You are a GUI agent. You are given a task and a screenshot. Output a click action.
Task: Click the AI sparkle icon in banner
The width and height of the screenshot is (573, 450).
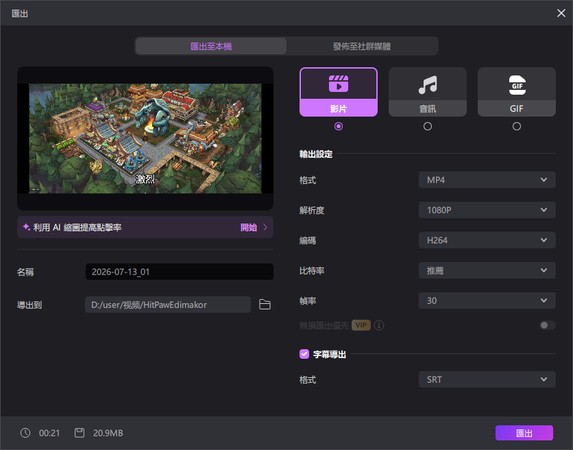point(26,227)
